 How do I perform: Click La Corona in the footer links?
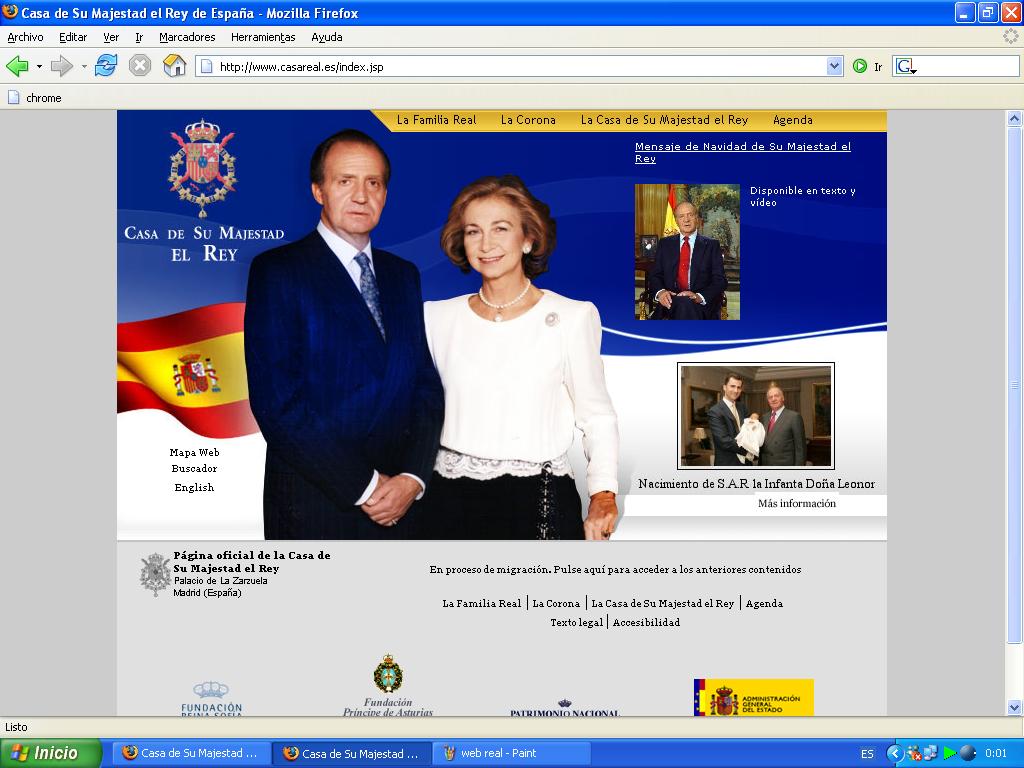556,603
